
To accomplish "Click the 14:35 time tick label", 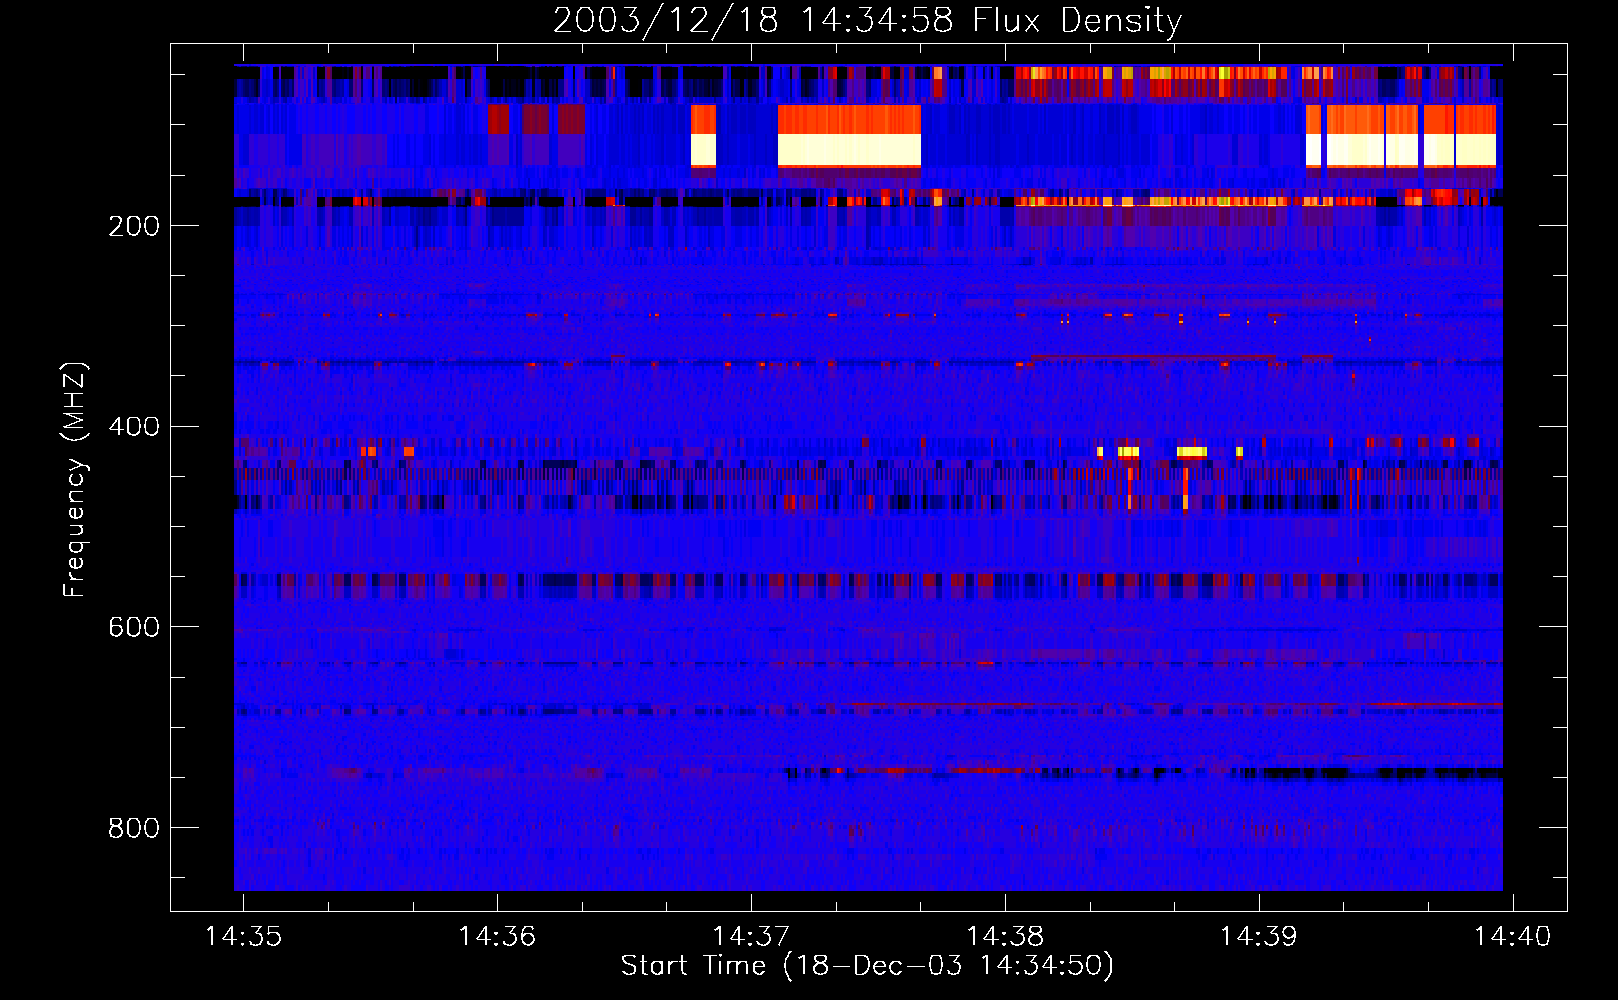I will [x=243, y=936].
